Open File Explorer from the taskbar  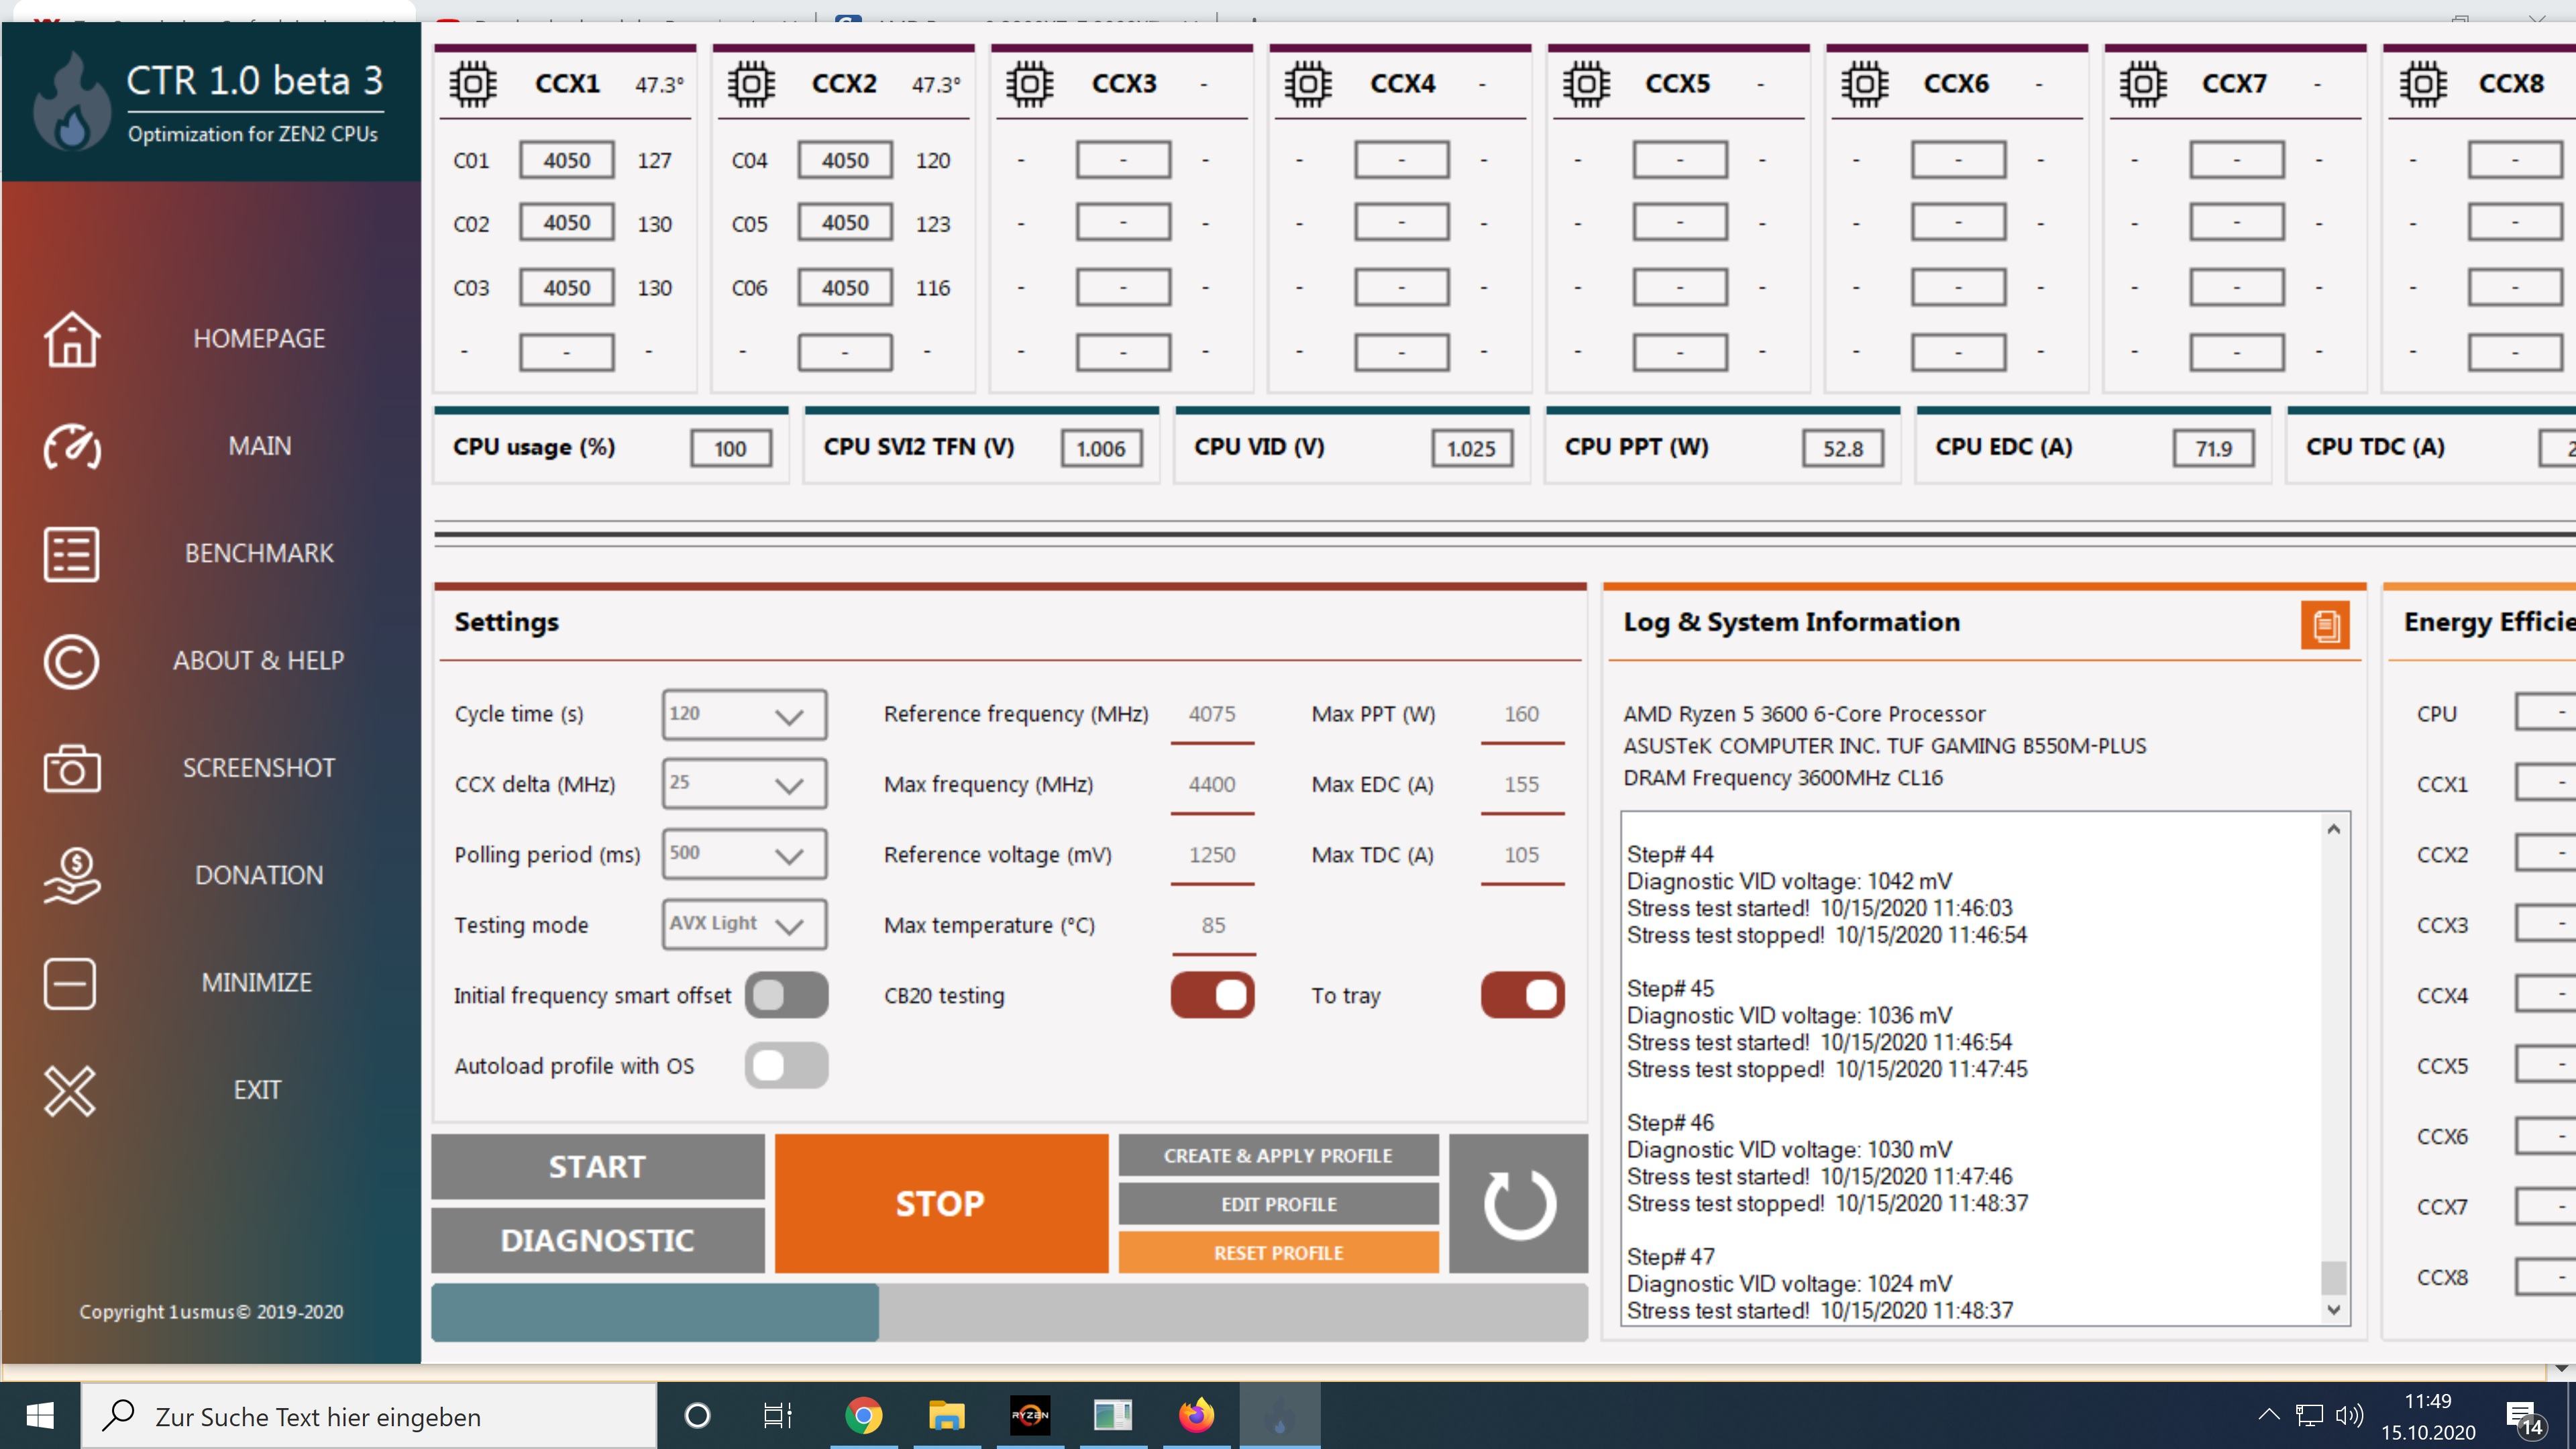point(946,1415)
